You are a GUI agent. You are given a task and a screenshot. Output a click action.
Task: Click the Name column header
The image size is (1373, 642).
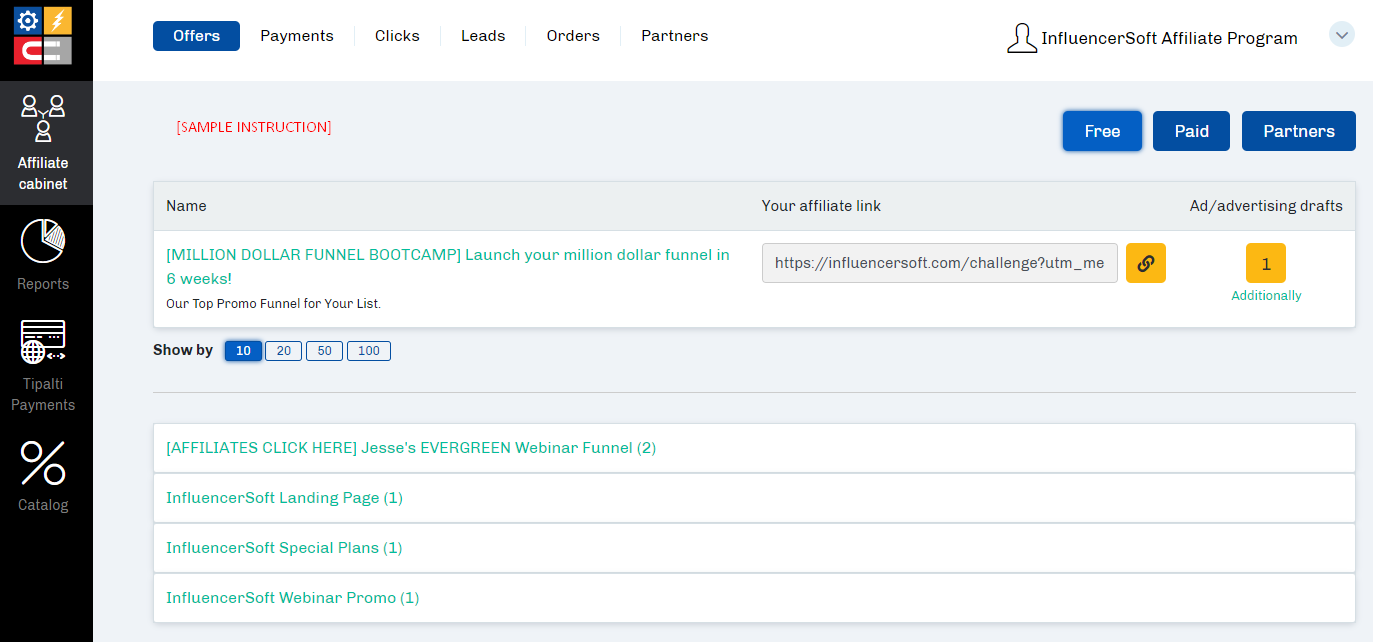tap(186, 206)
